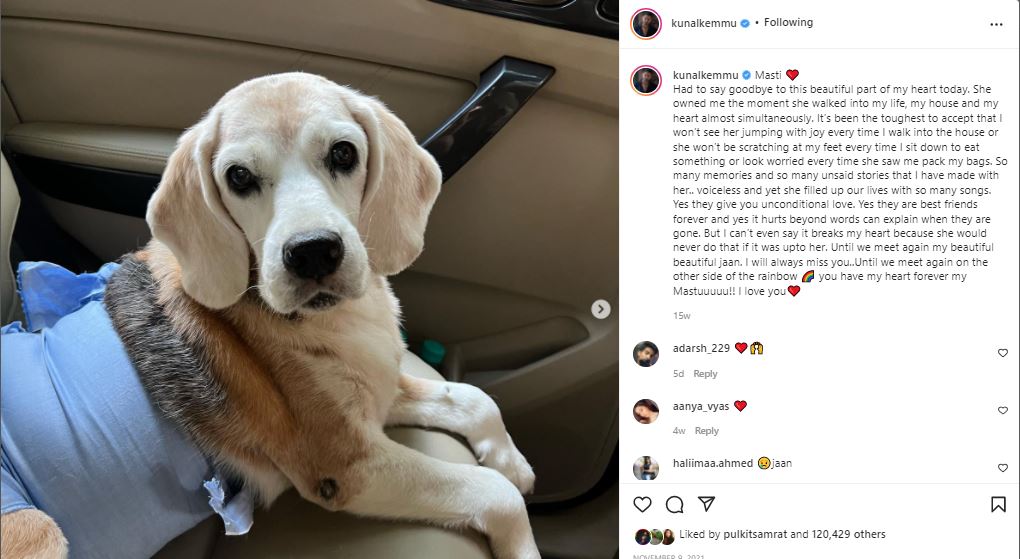Image resolution: width=1020 pixels, height=559 pixels.
Task: Open the kunalkemmu username in the post header
Action: 702,22
